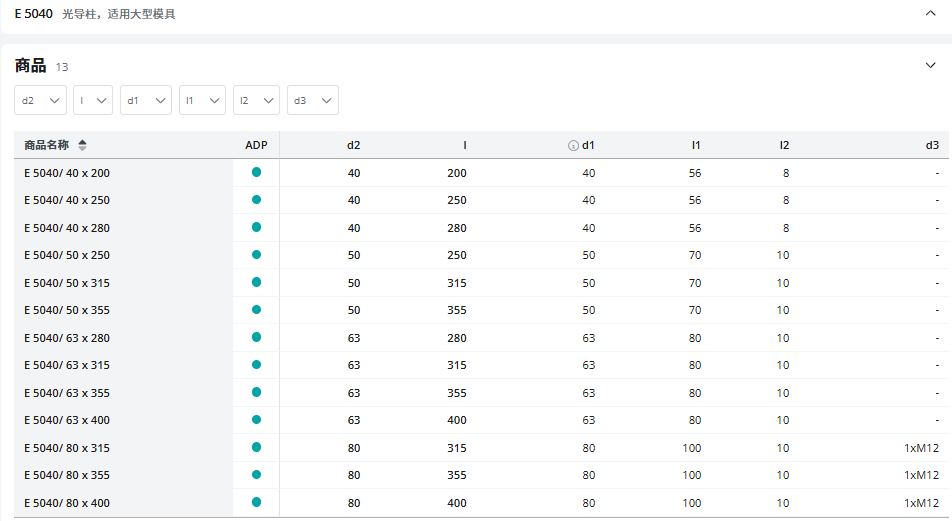Image resolution: width=952 pixels, height=521 pixels.
Task: Click ADP dot for E 5040/ 40 x 280
Action: point(256,227)
